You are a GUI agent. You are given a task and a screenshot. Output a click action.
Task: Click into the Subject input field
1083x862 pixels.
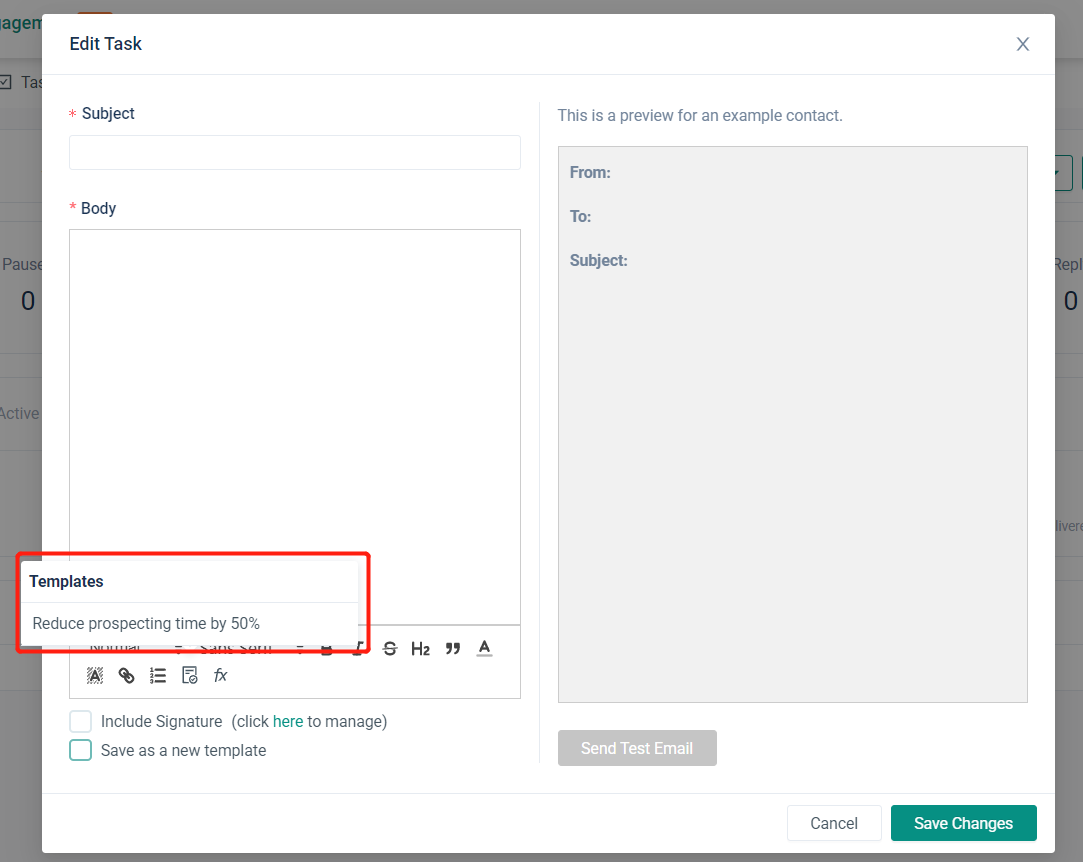tap(294, 152)
